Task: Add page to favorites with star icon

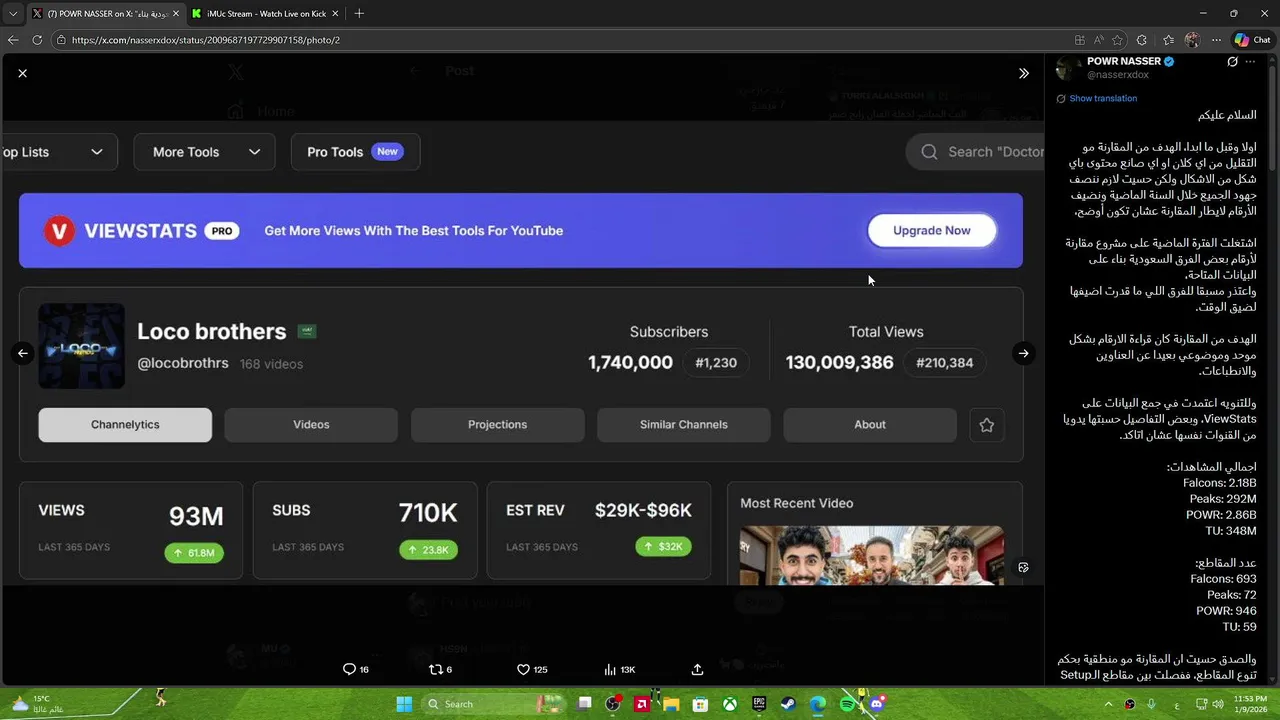Action: point(1117,40)
